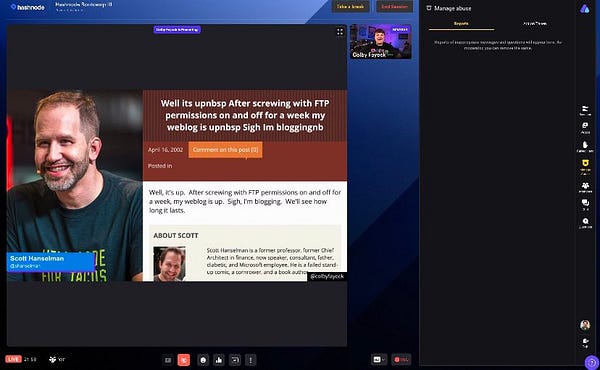Screen dimensions: 600x370
Task: Click the user avatar in the sidebar
Action: [x=585, y=325]
